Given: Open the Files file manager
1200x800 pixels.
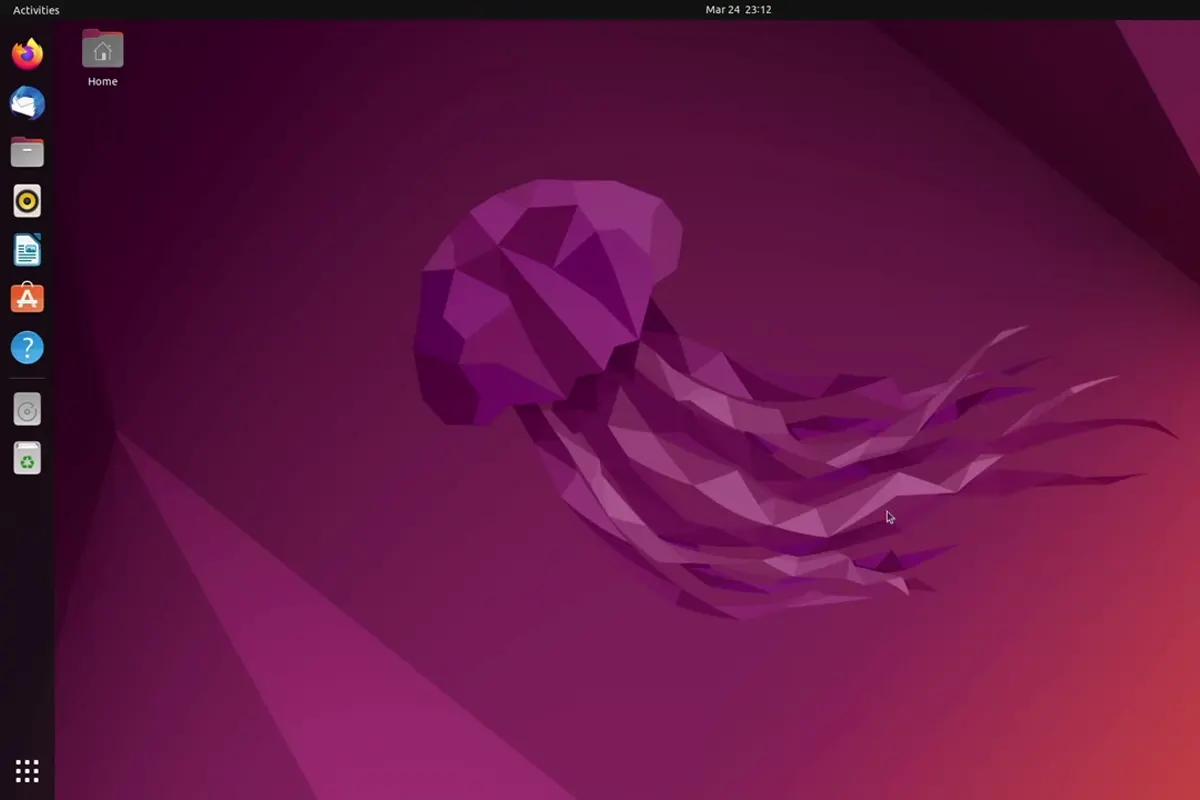Looking at the screenshot, I should [27, 152].
